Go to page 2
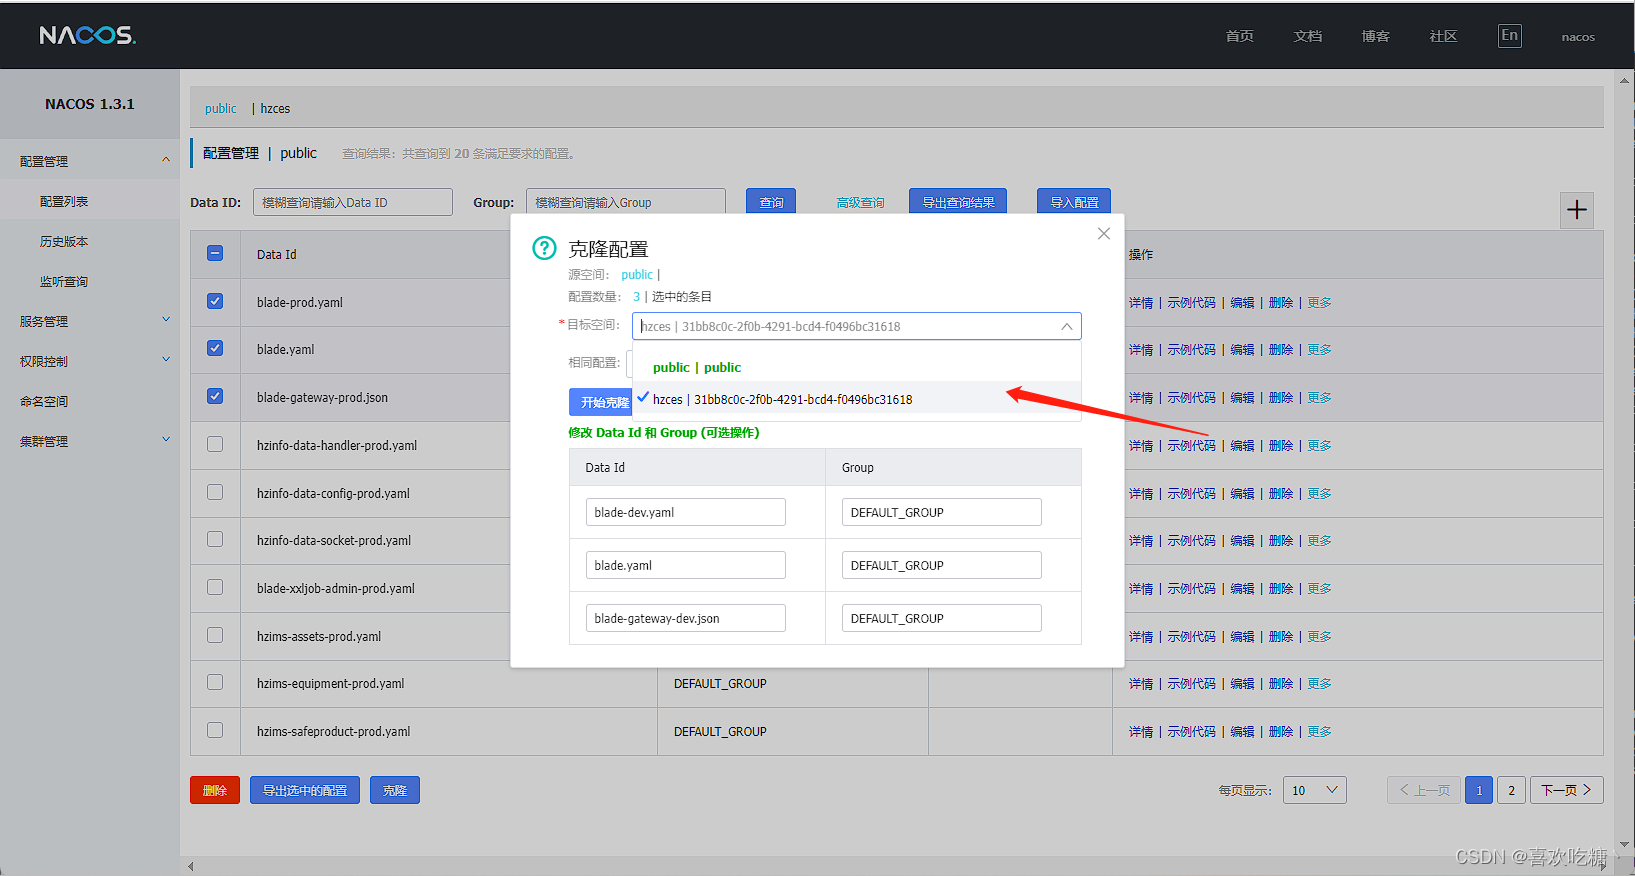1635x876 pixels. [x=1511, y=790]
